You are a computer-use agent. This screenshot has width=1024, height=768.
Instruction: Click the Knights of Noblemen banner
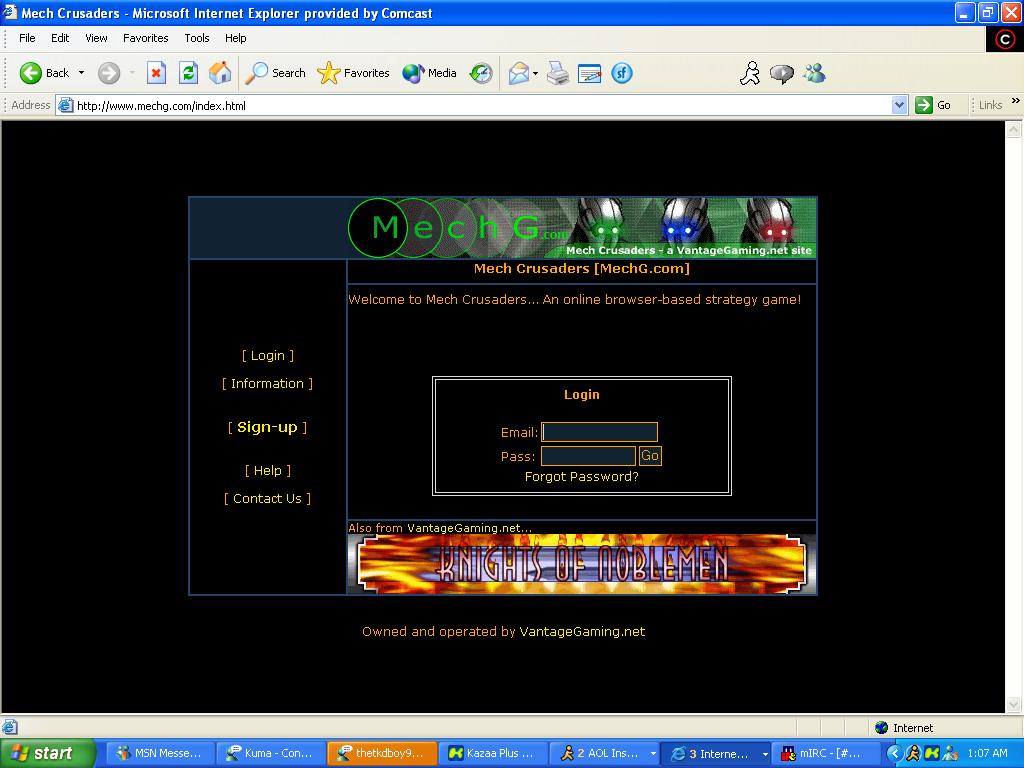582,564
